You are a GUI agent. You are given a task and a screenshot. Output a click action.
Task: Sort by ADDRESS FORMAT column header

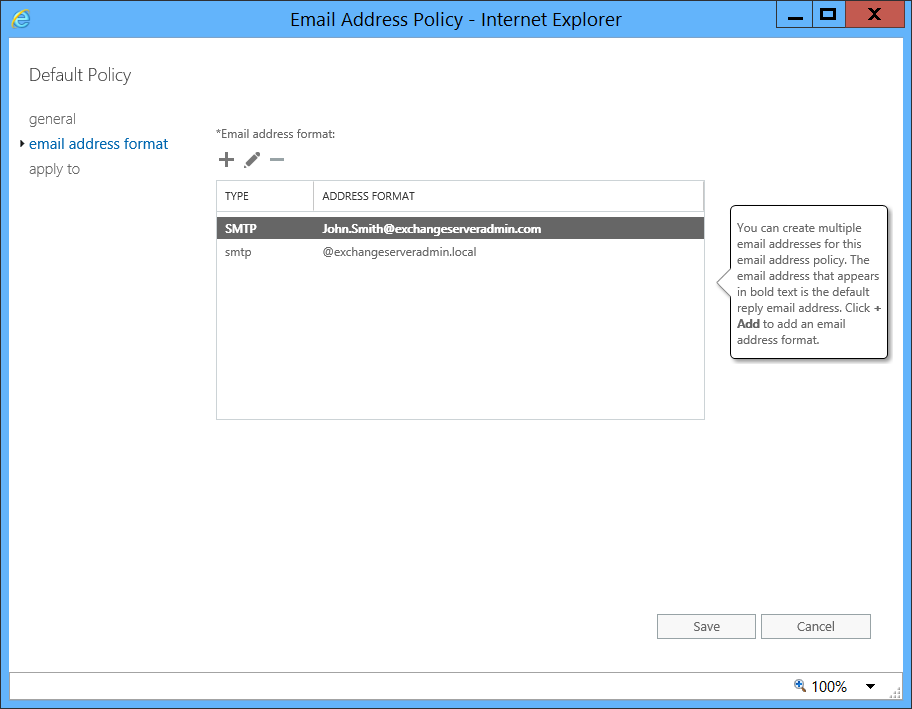(x=508, y=196)
